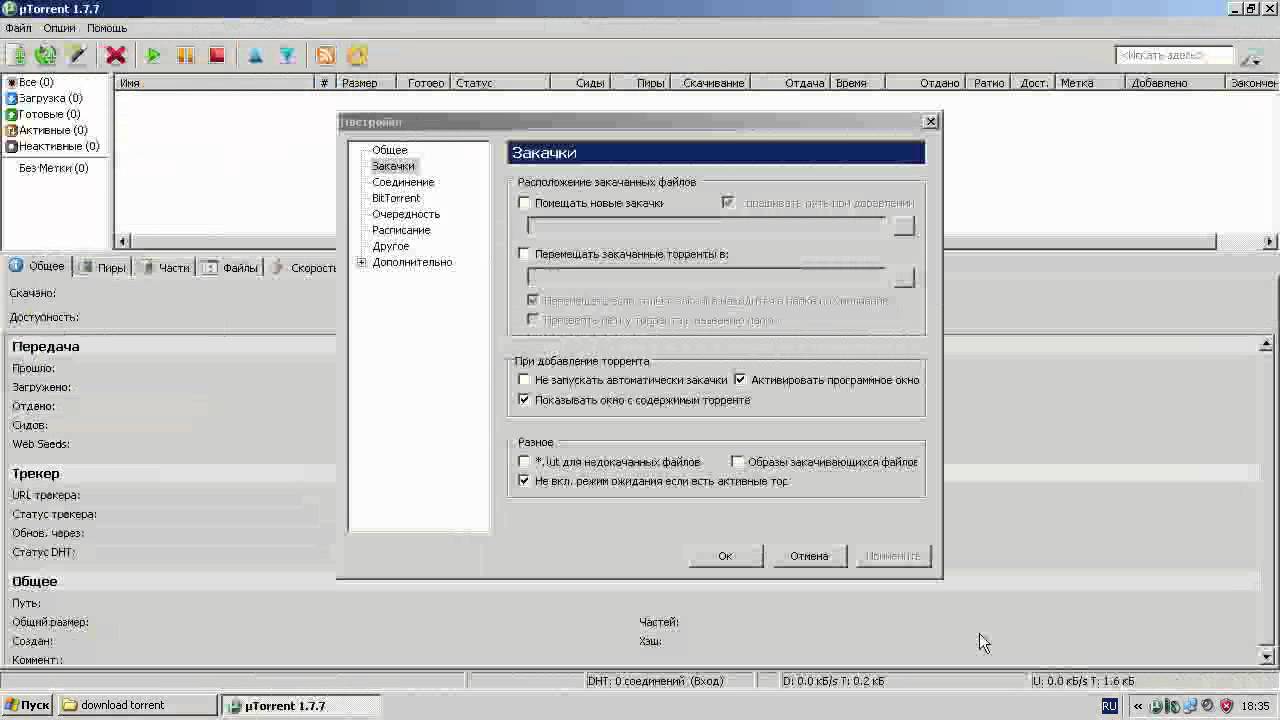
Task: Toggle Активировать программное окно checkbox
Action: [x=740, y=380]
